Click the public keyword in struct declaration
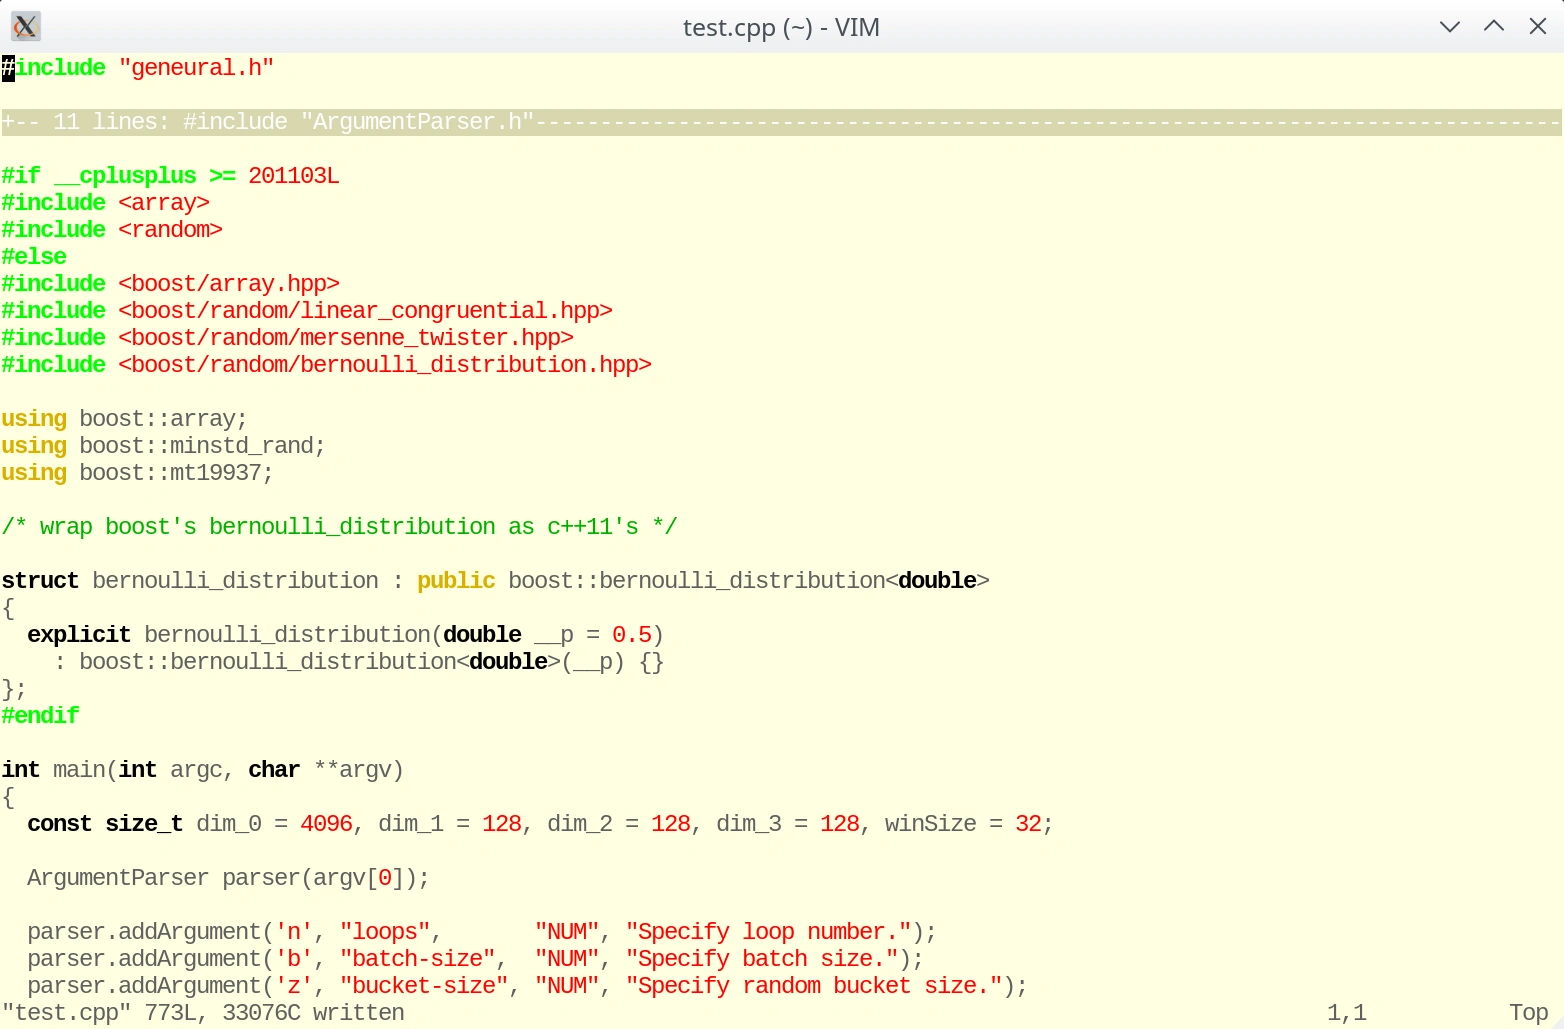The image size is (1564, 1029). [456, 581]
